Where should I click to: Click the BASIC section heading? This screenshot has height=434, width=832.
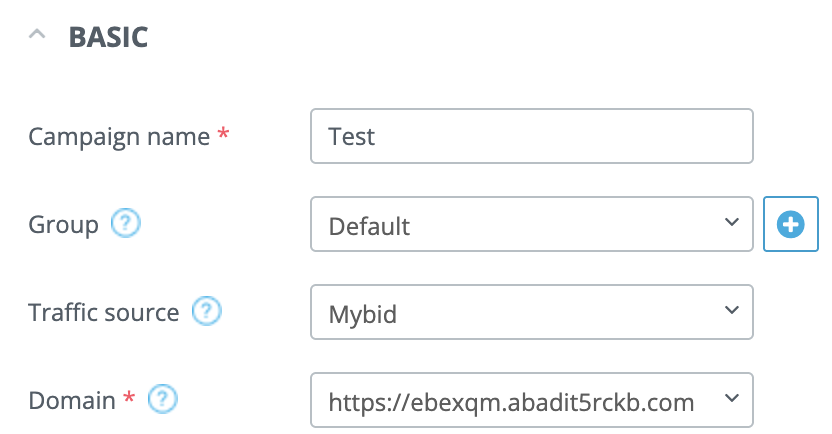(108, 38)
